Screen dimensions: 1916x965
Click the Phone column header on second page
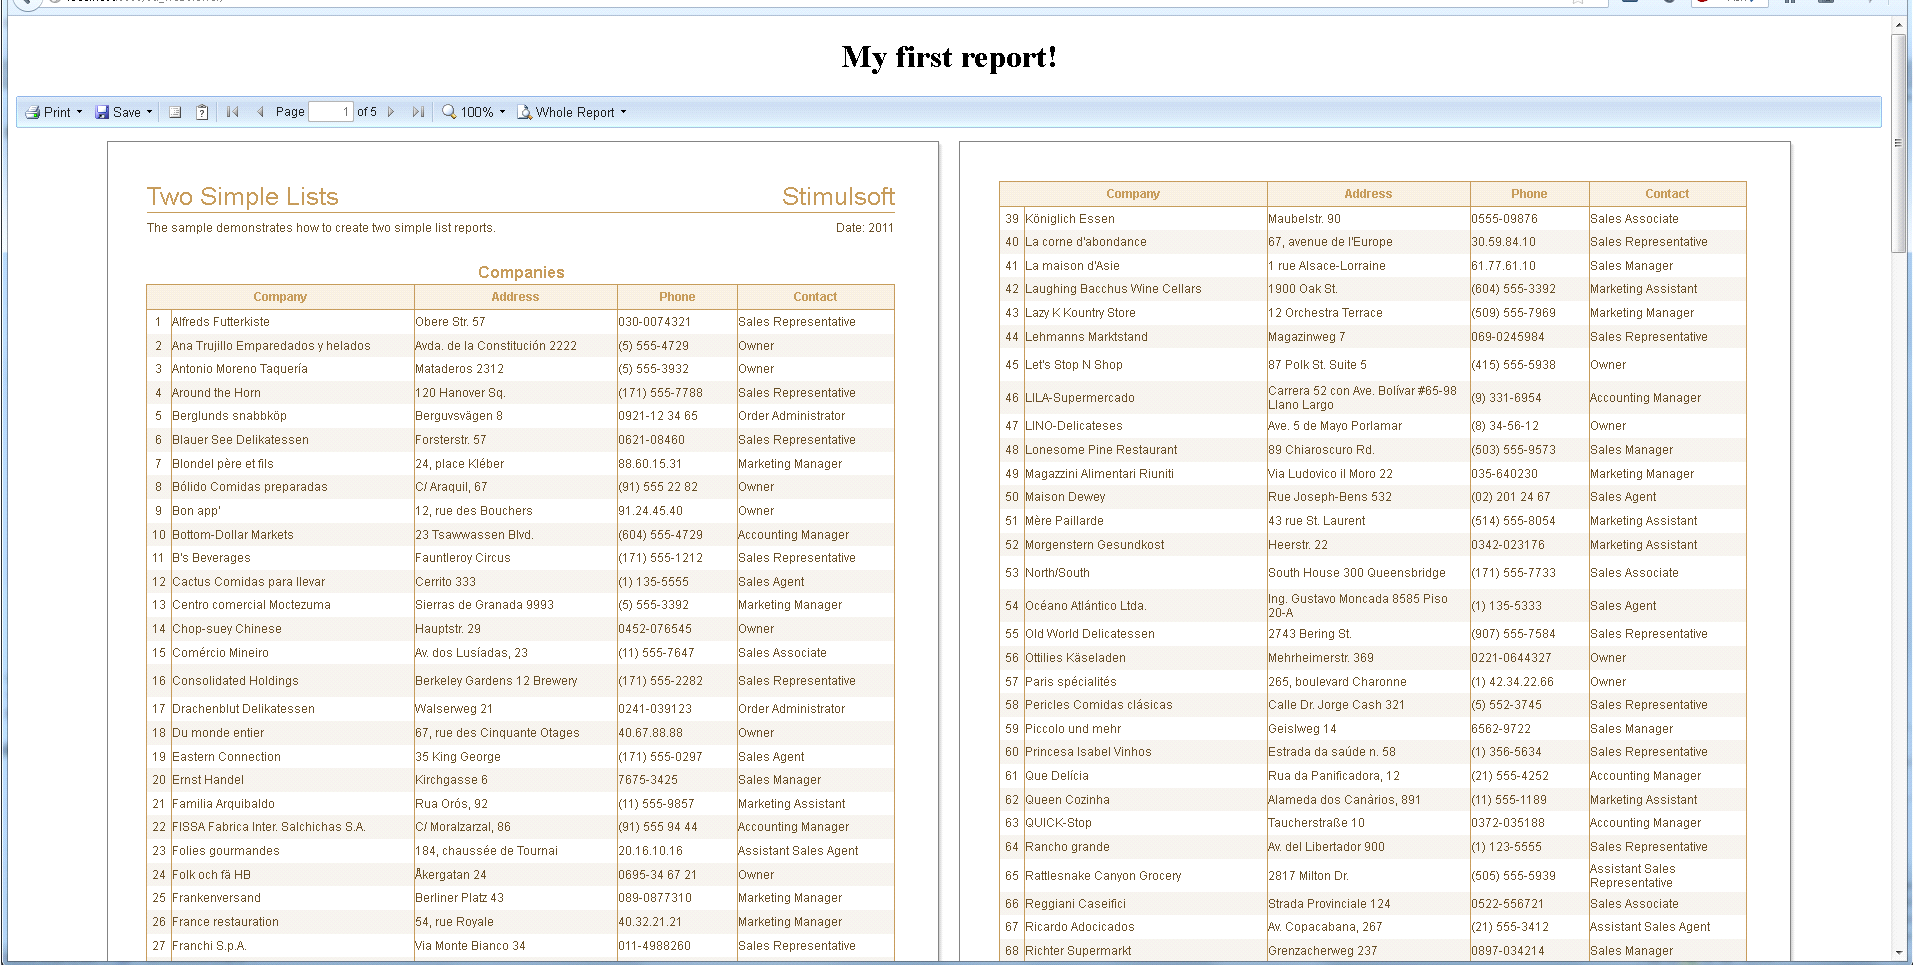[x=1529, y=194]
